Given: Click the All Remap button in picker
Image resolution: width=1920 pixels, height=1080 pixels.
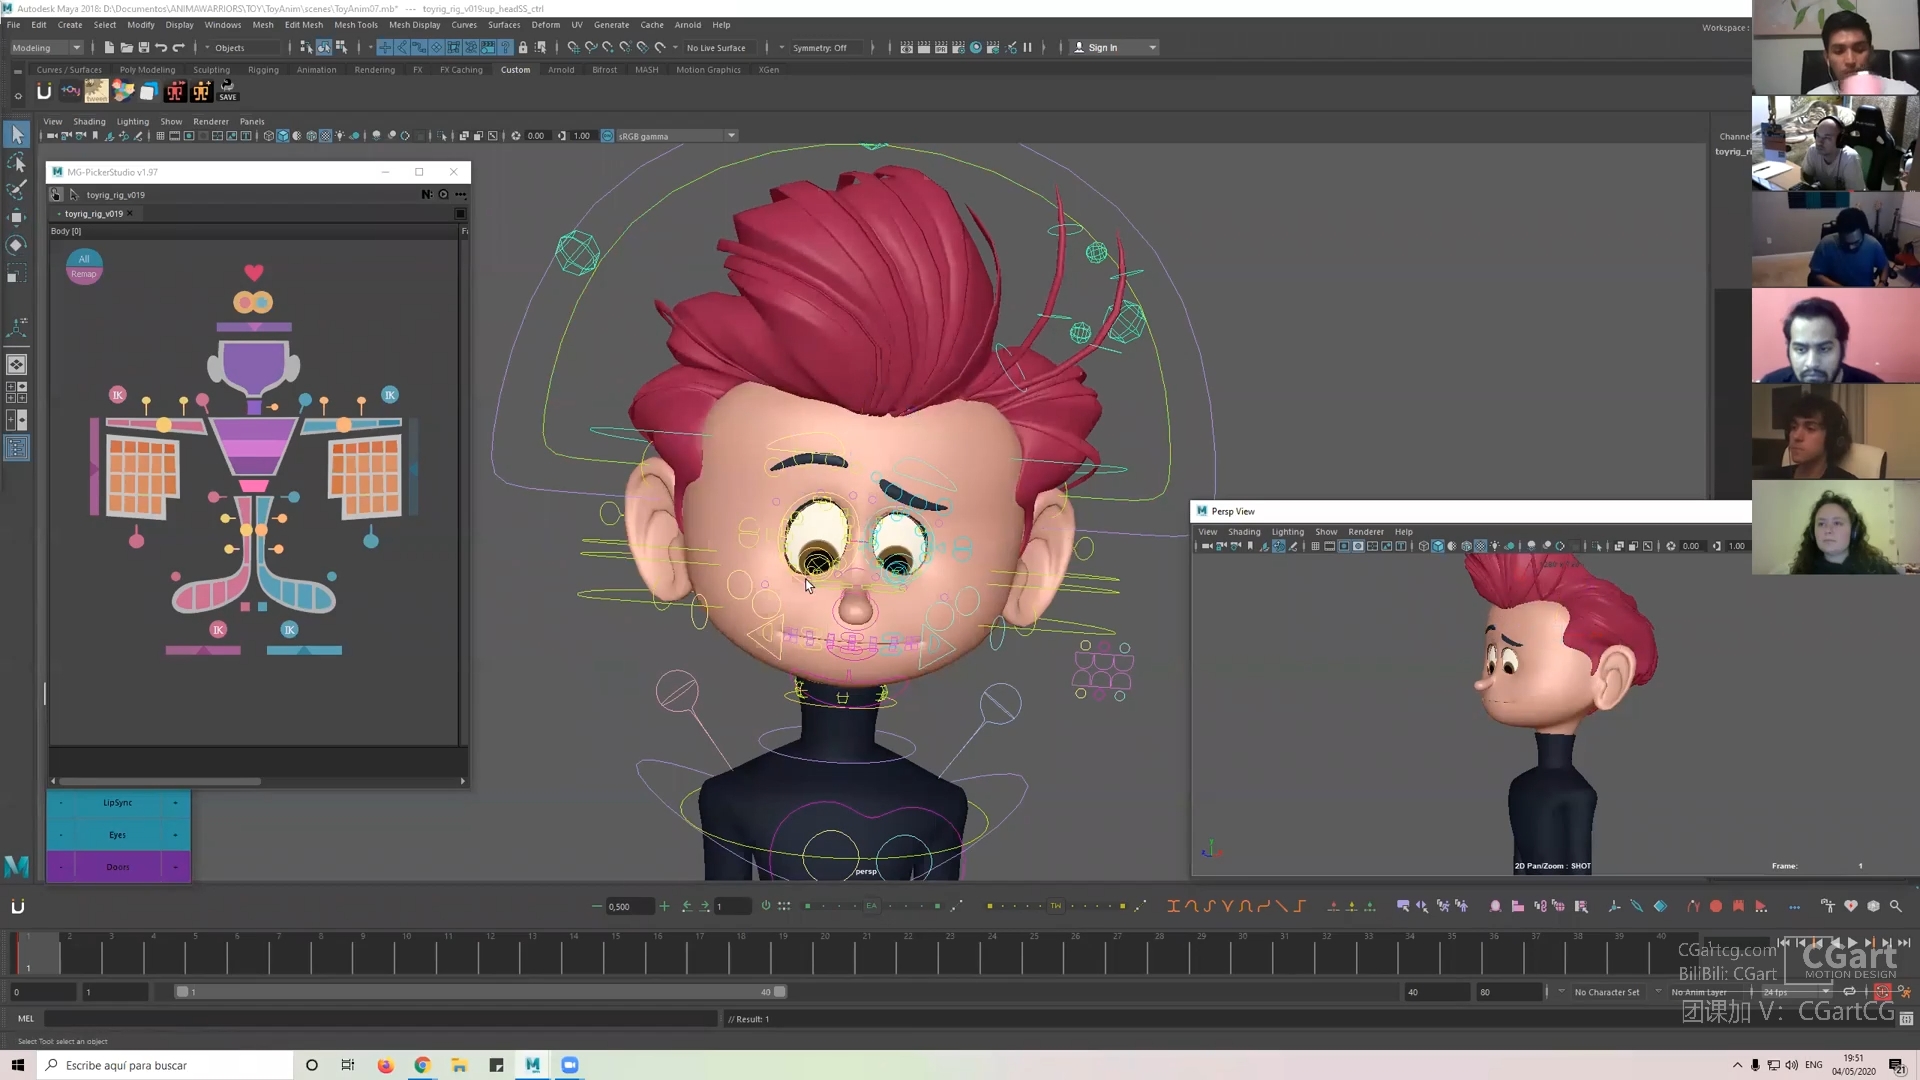Looking at the screenshot, I should pos(84,266).
